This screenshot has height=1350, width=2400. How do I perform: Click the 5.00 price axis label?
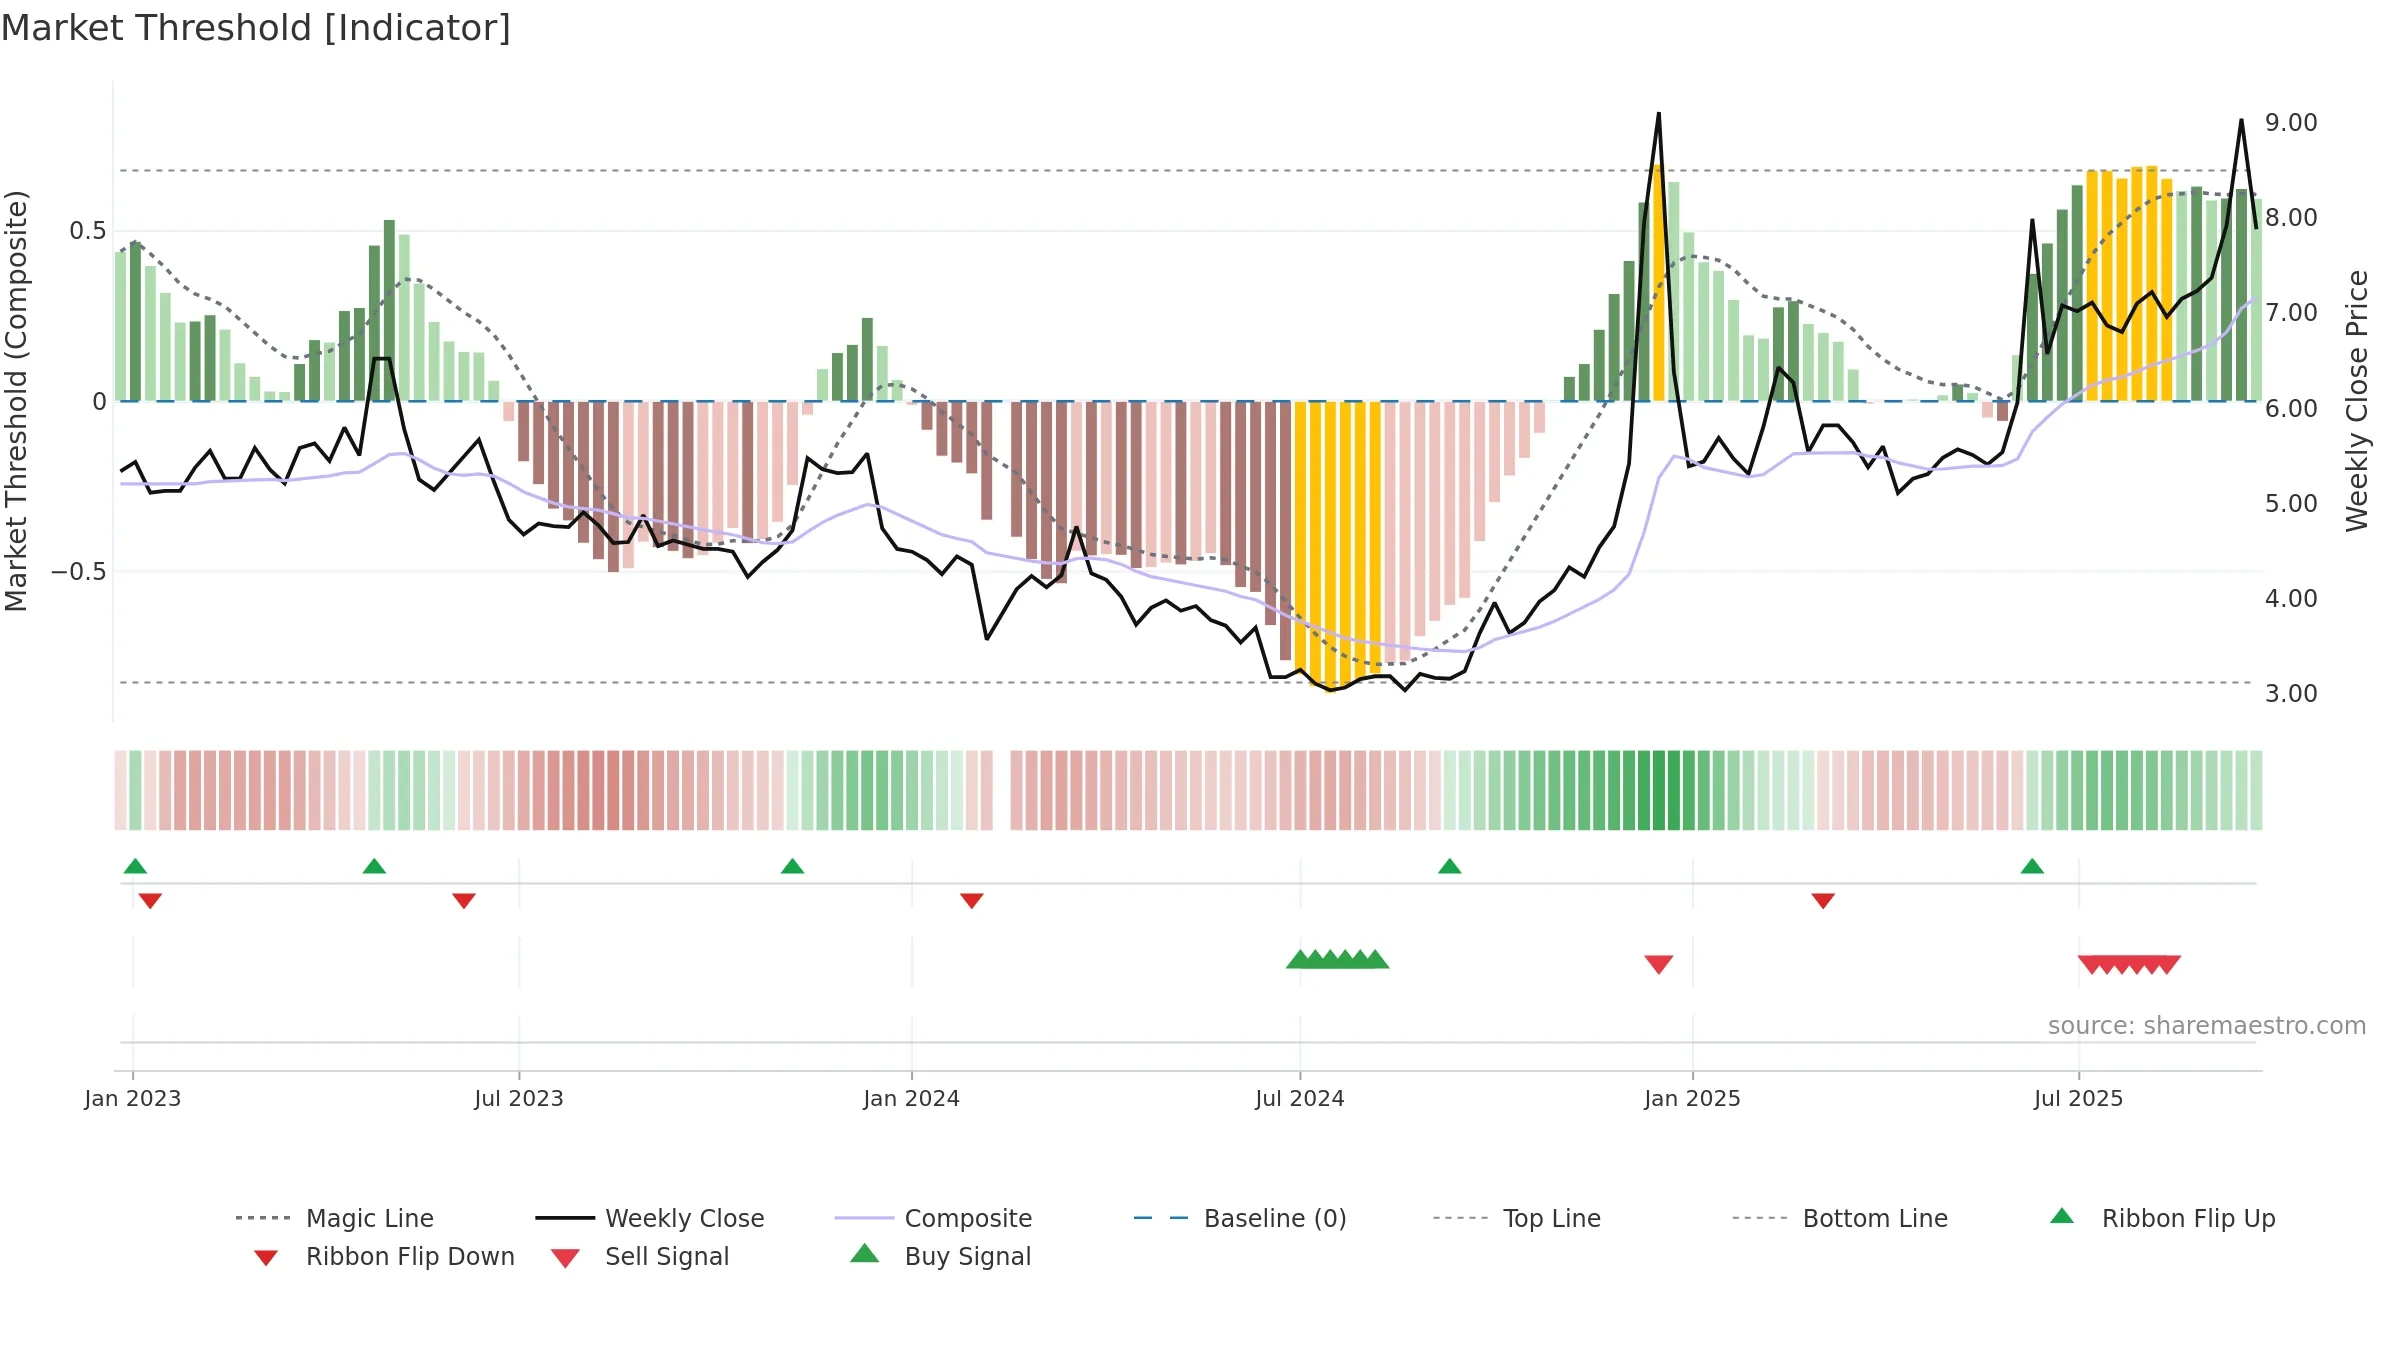pos(2291,503)
